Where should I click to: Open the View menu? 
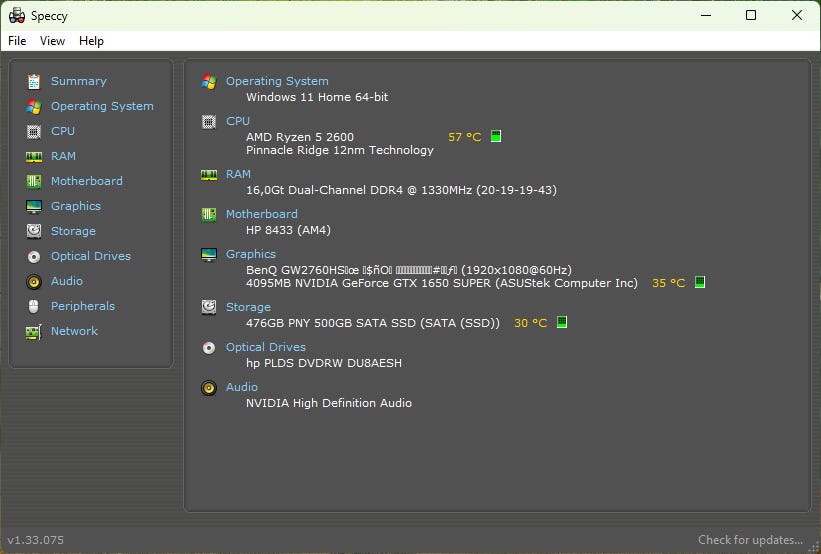point(52,41)
